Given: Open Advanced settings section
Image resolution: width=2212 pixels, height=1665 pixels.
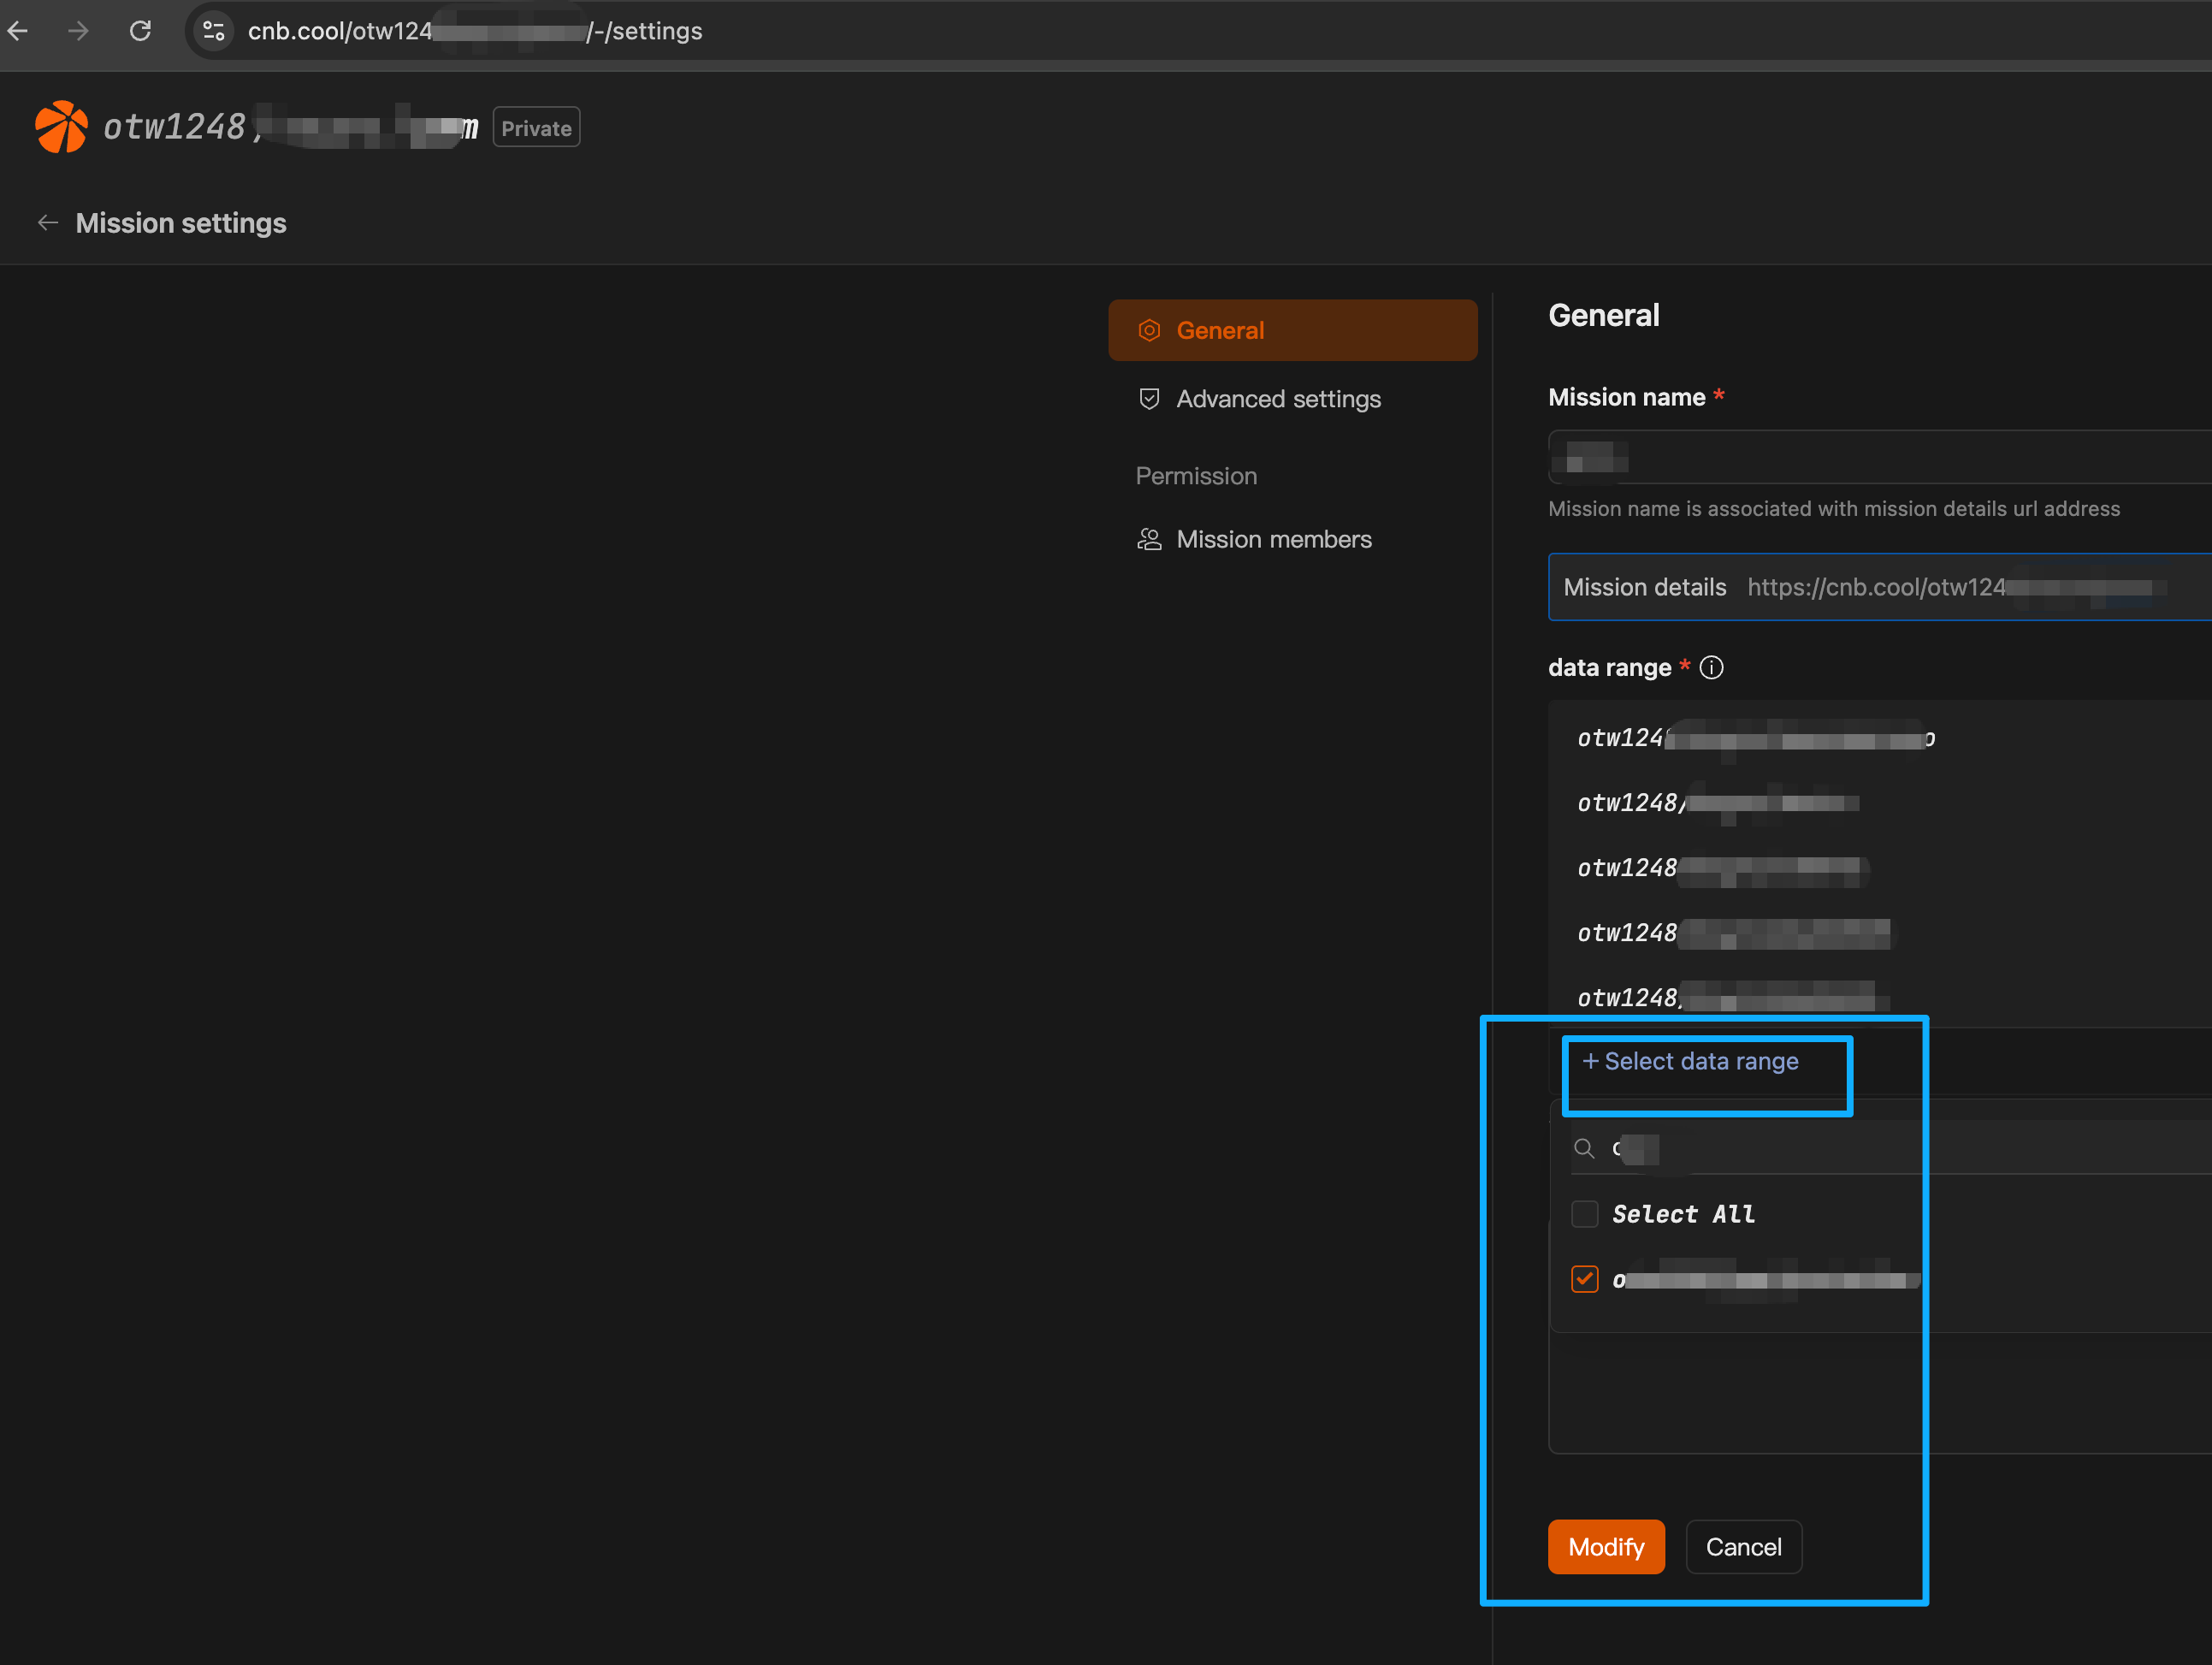Looking at the screenshot, I should coord(1278,399).
